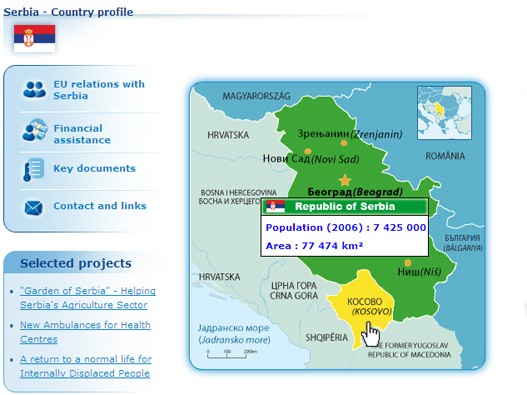Click the people icon beside EU relations
This screenshot has width=527, height=395.
[34, 90]
